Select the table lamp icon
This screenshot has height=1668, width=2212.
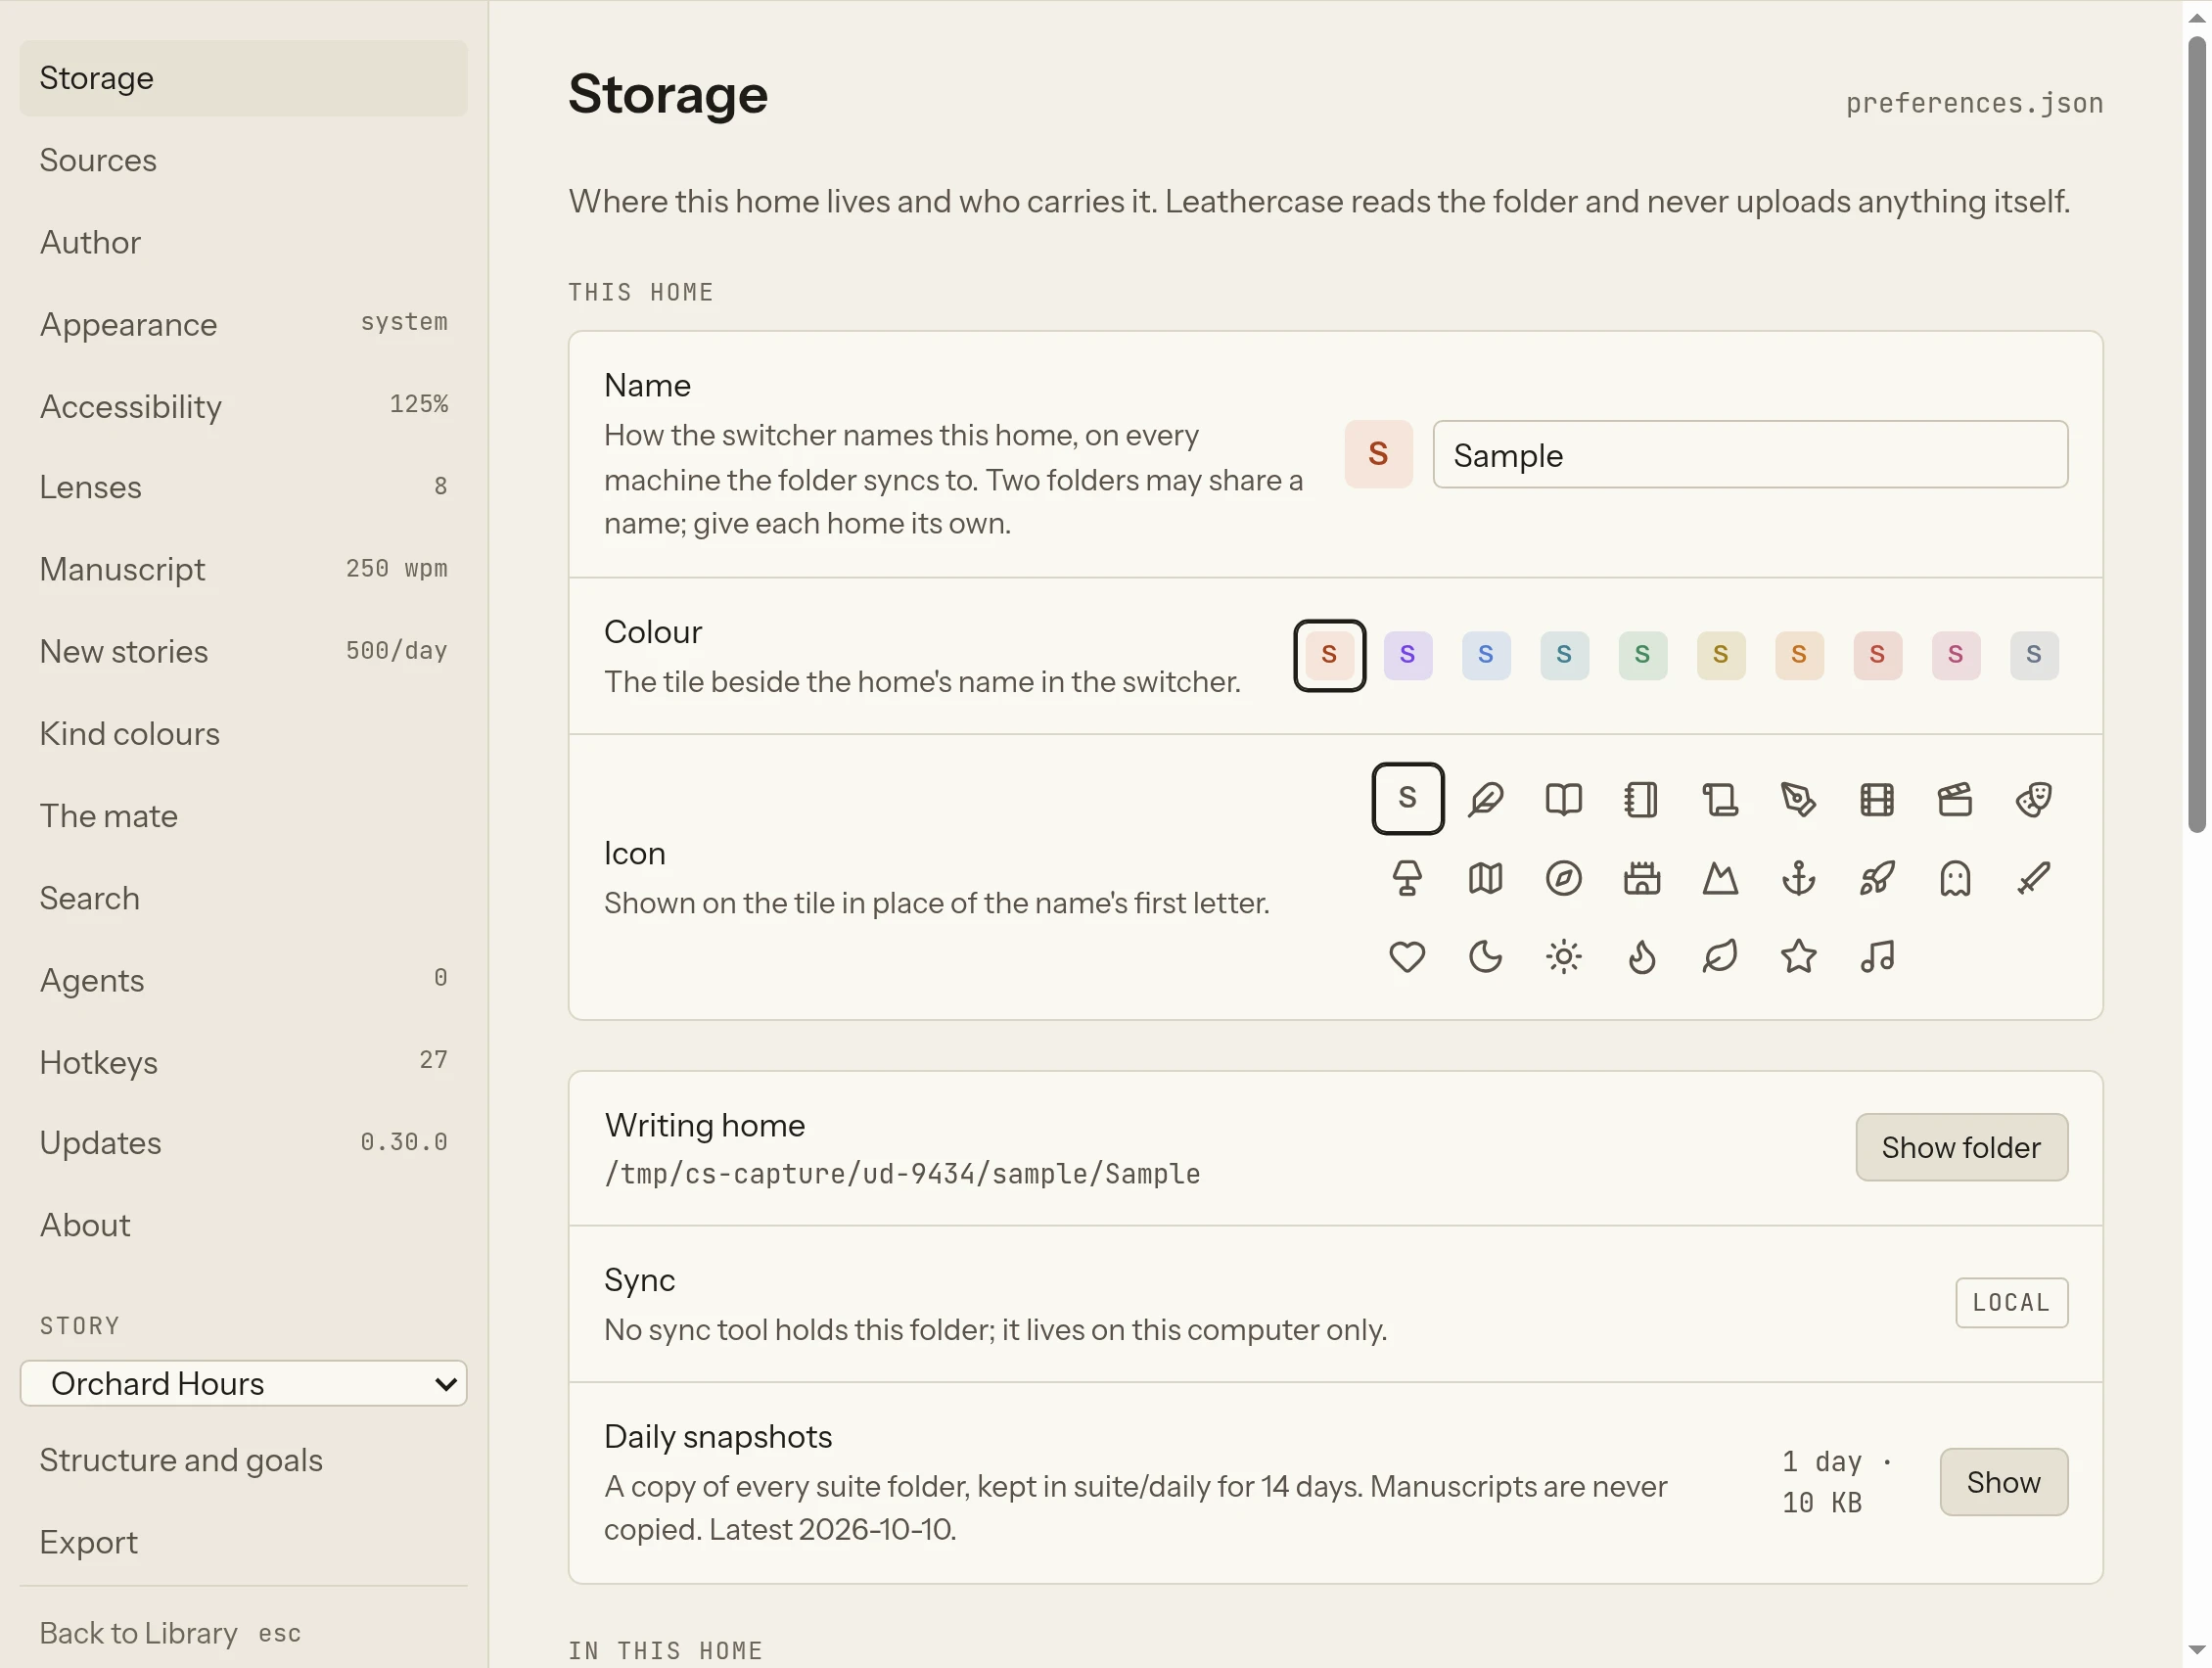tap(1407, 877)
